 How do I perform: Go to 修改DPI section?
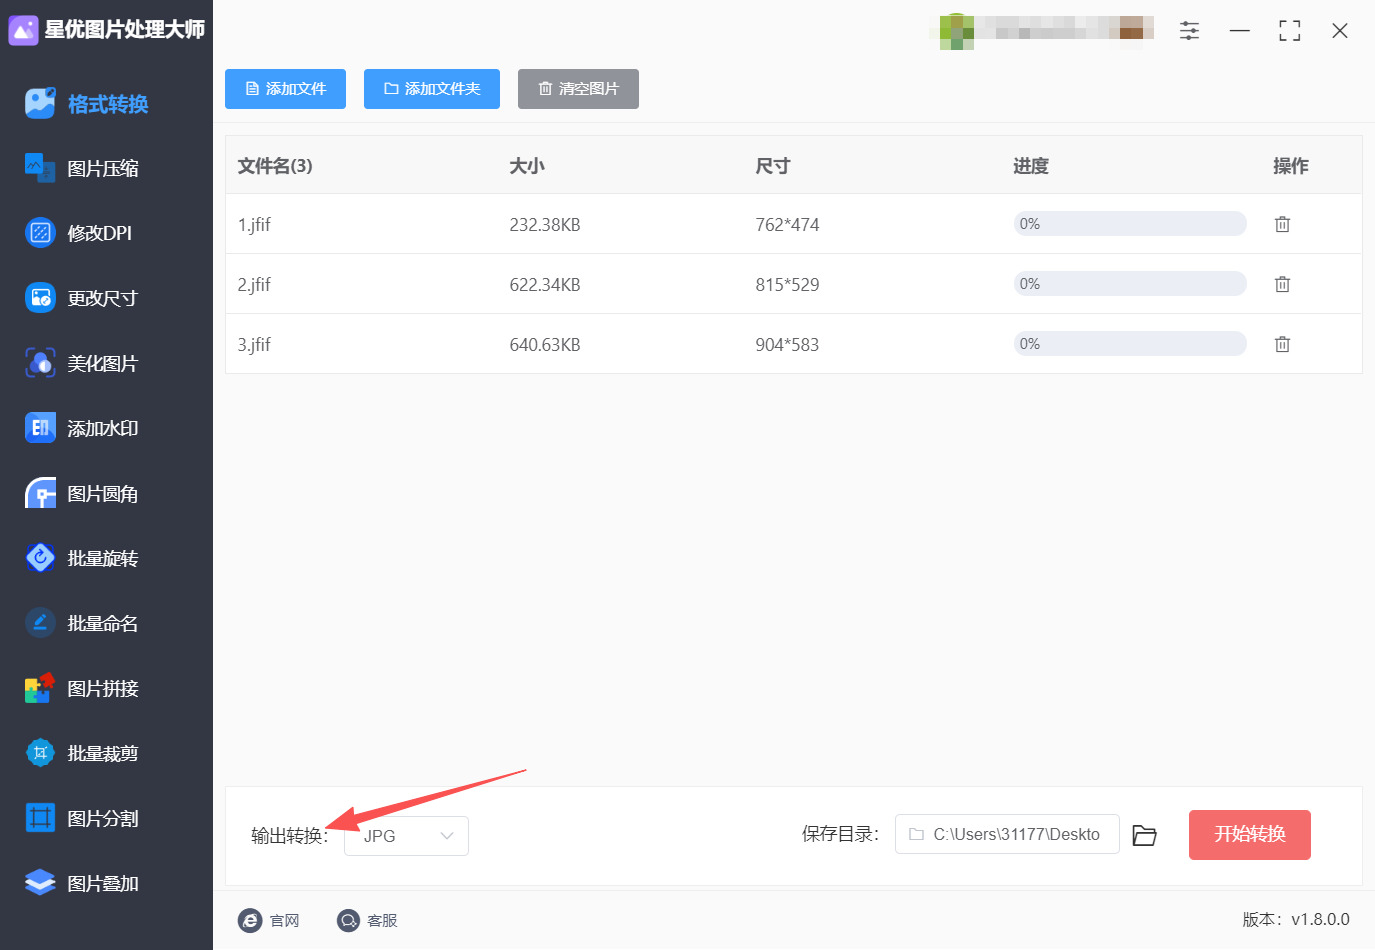pos(100,233)
